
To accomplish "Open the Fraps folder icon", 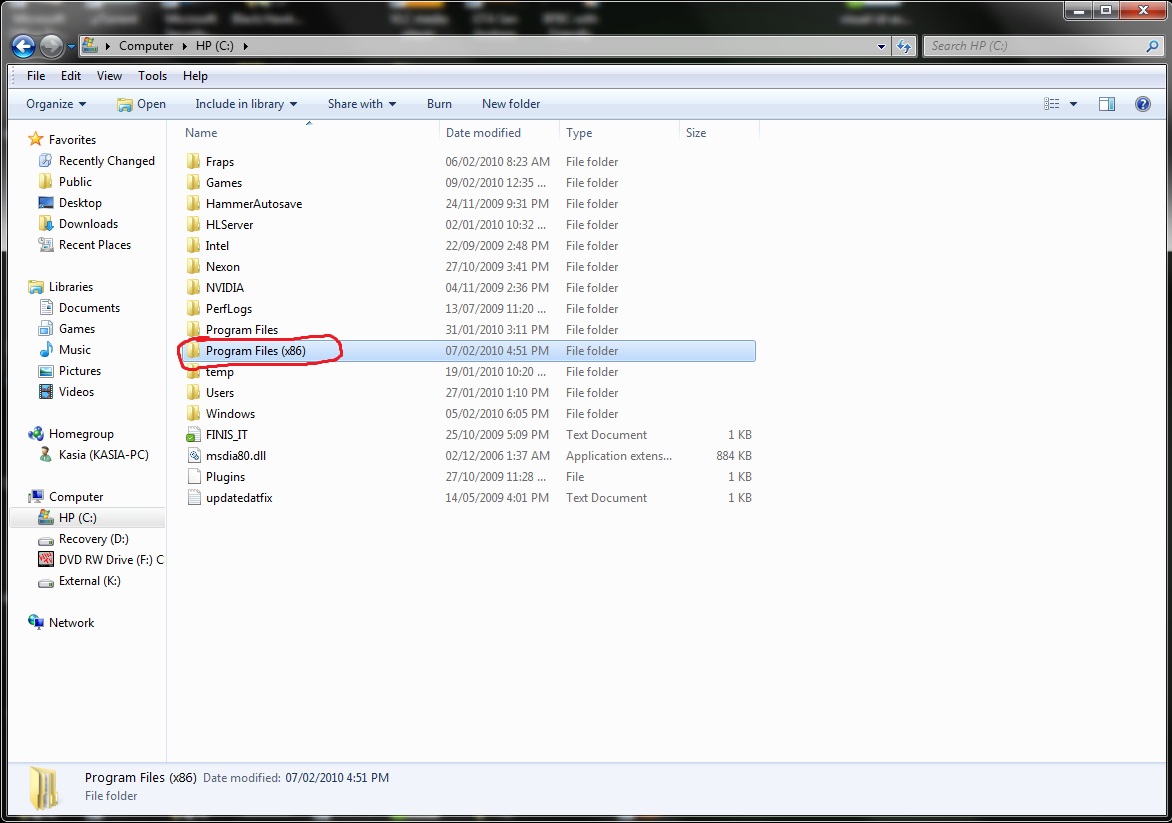I will (194, 161).
